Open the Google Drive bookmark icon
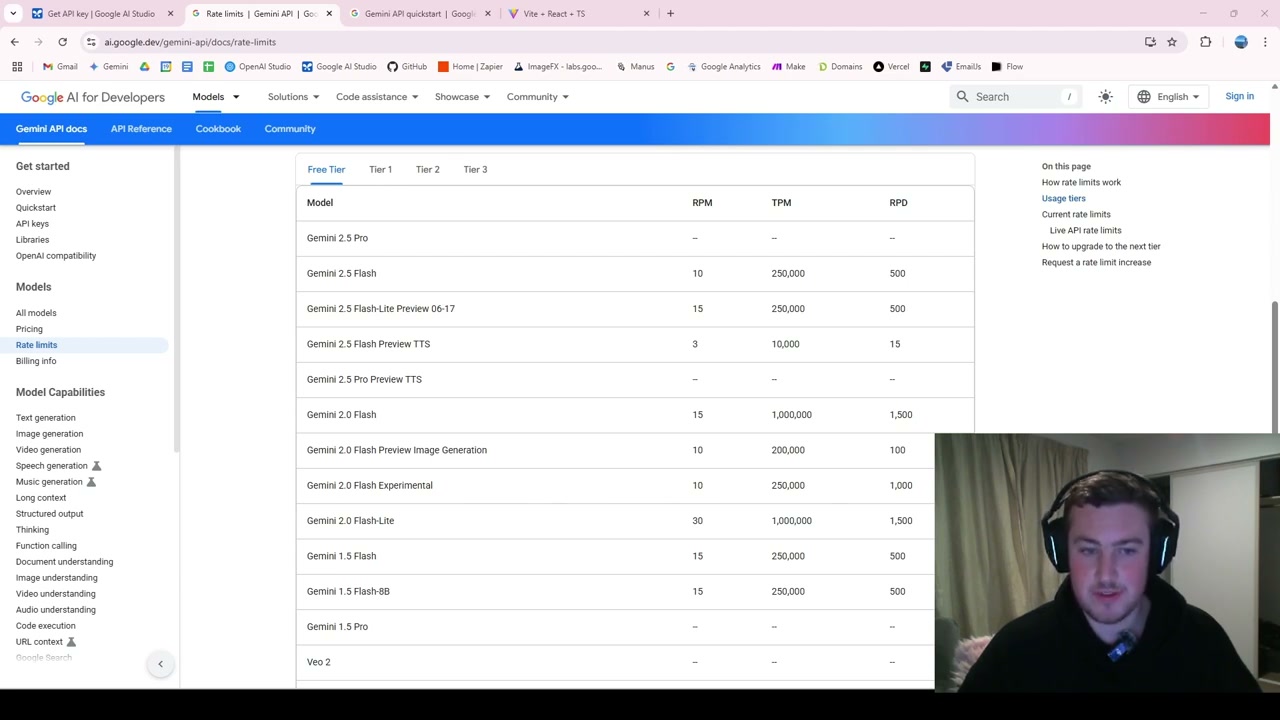 (x=144, y=67)
